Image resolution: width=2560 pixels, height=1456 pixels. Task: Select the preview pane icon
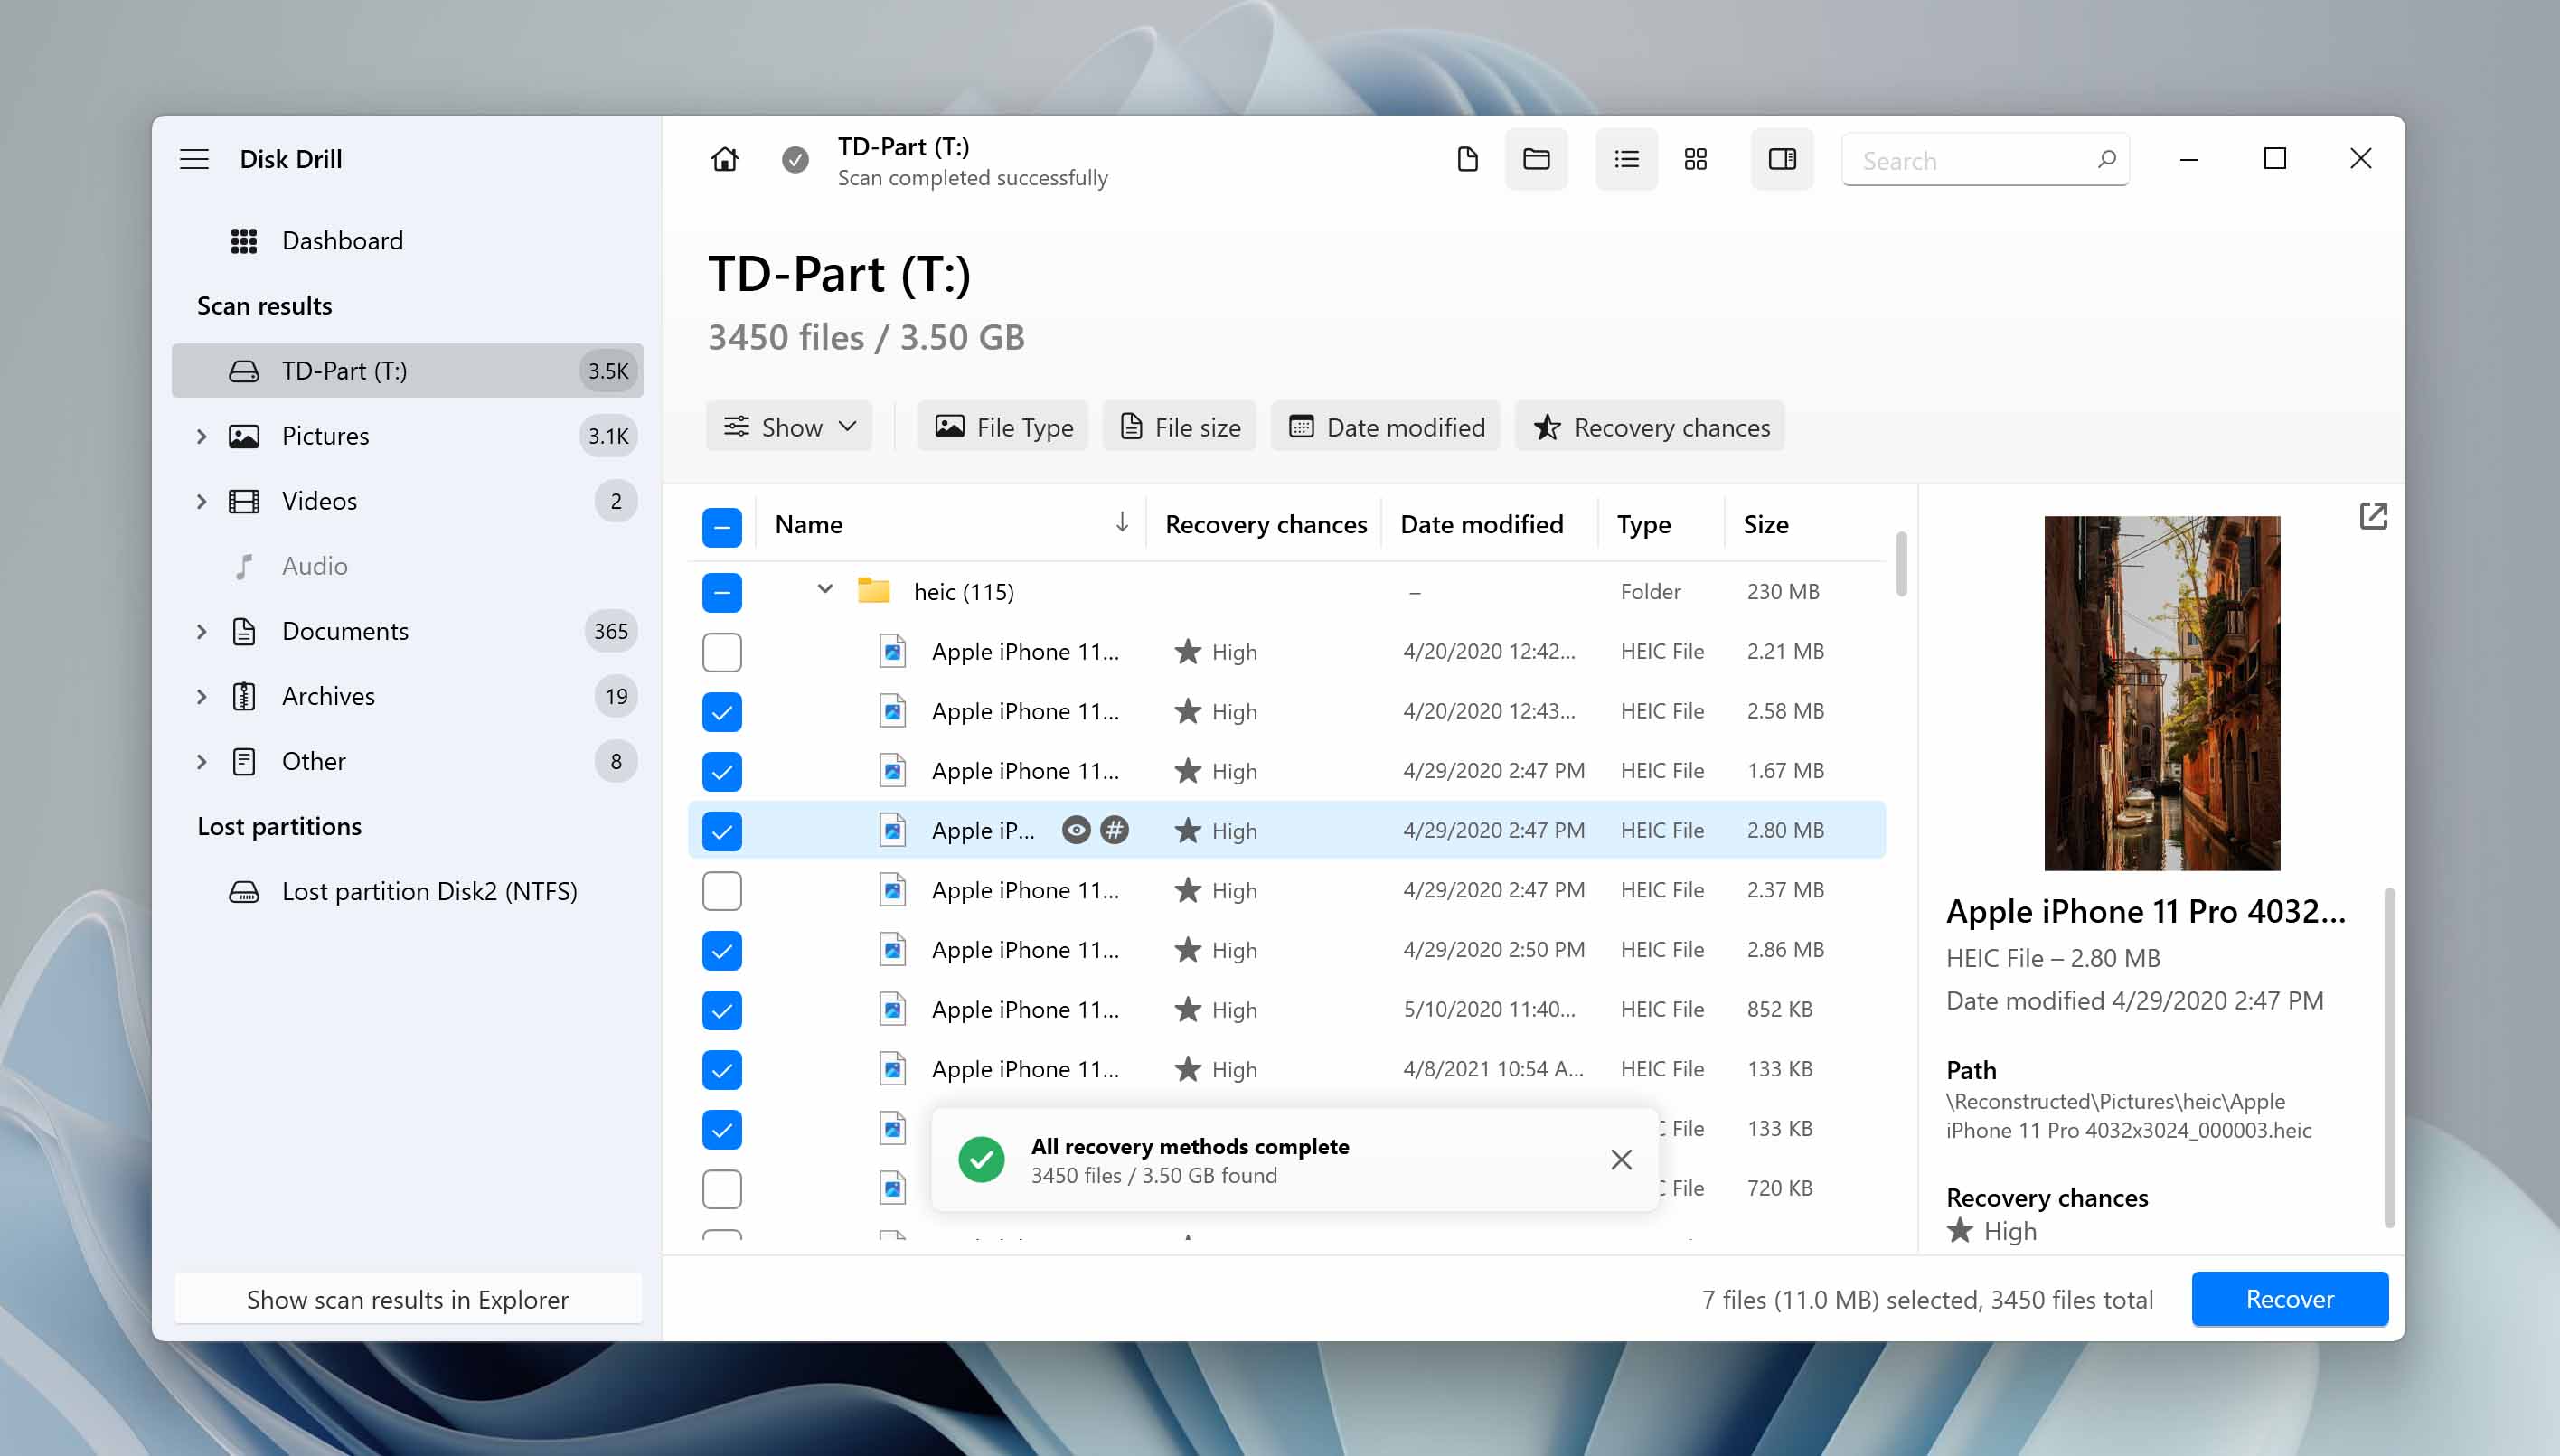pos(1783,160)
